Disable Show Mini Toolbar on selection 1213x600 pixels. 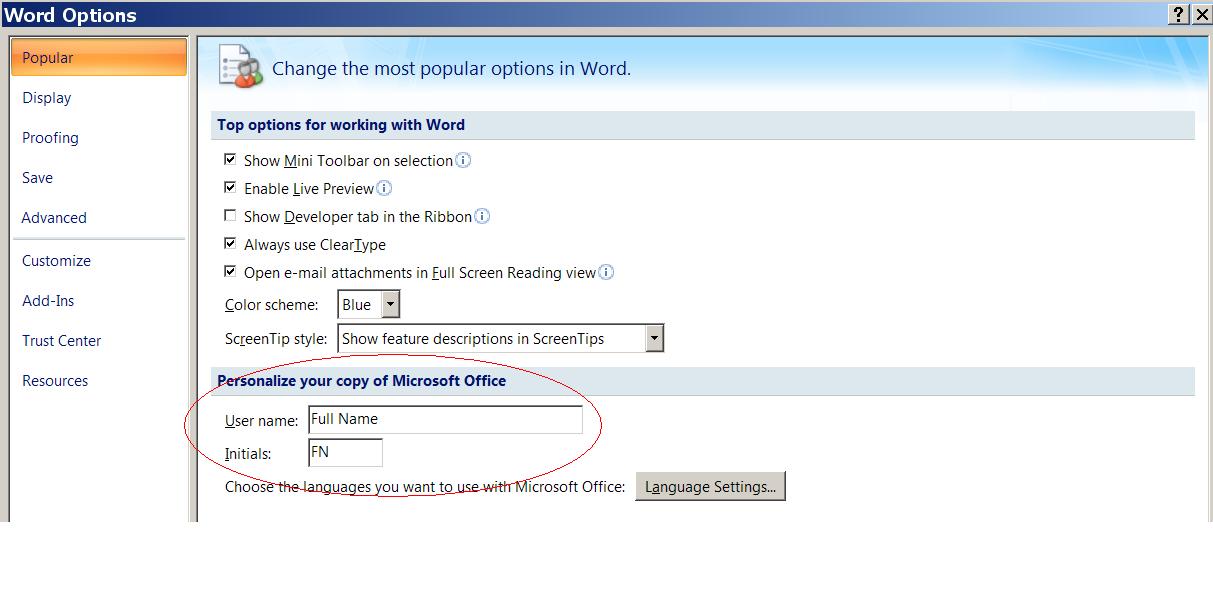tap(230, 160)
